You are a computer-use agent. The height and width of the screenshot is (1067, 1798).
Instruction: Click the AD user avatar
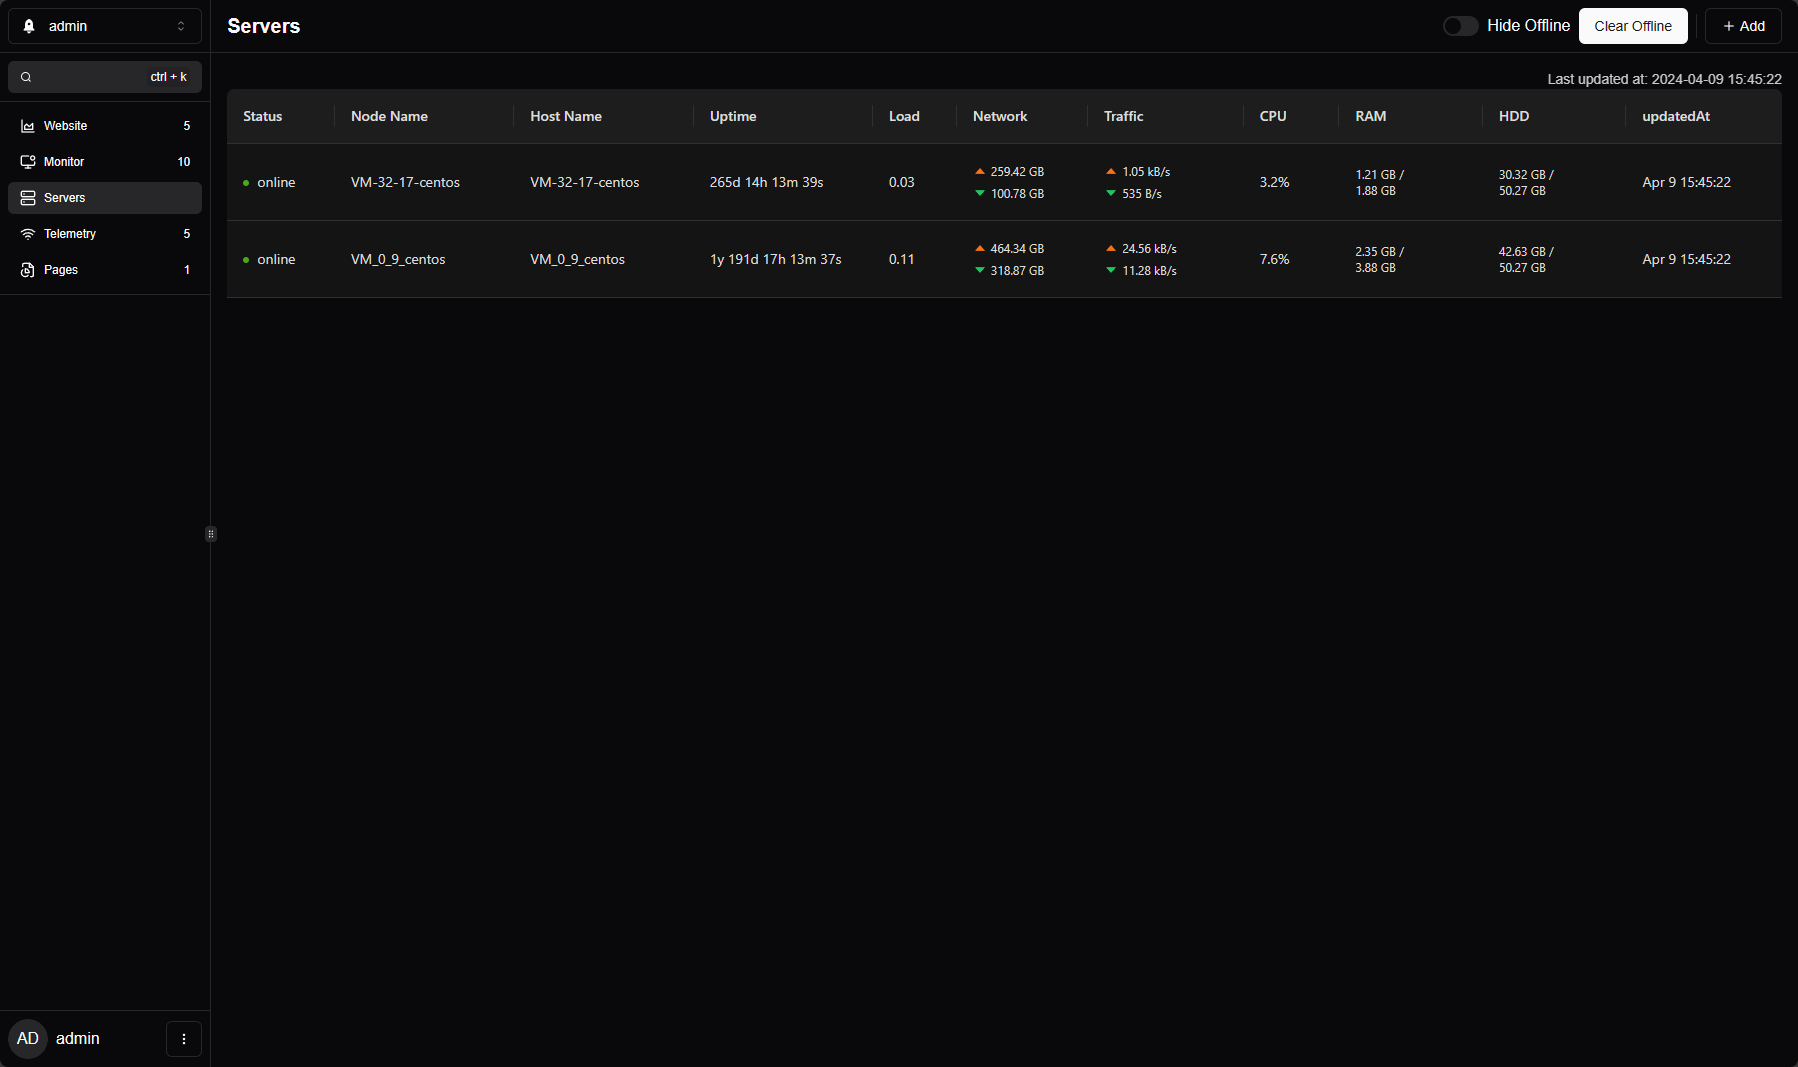click(x=28, y=1039)
